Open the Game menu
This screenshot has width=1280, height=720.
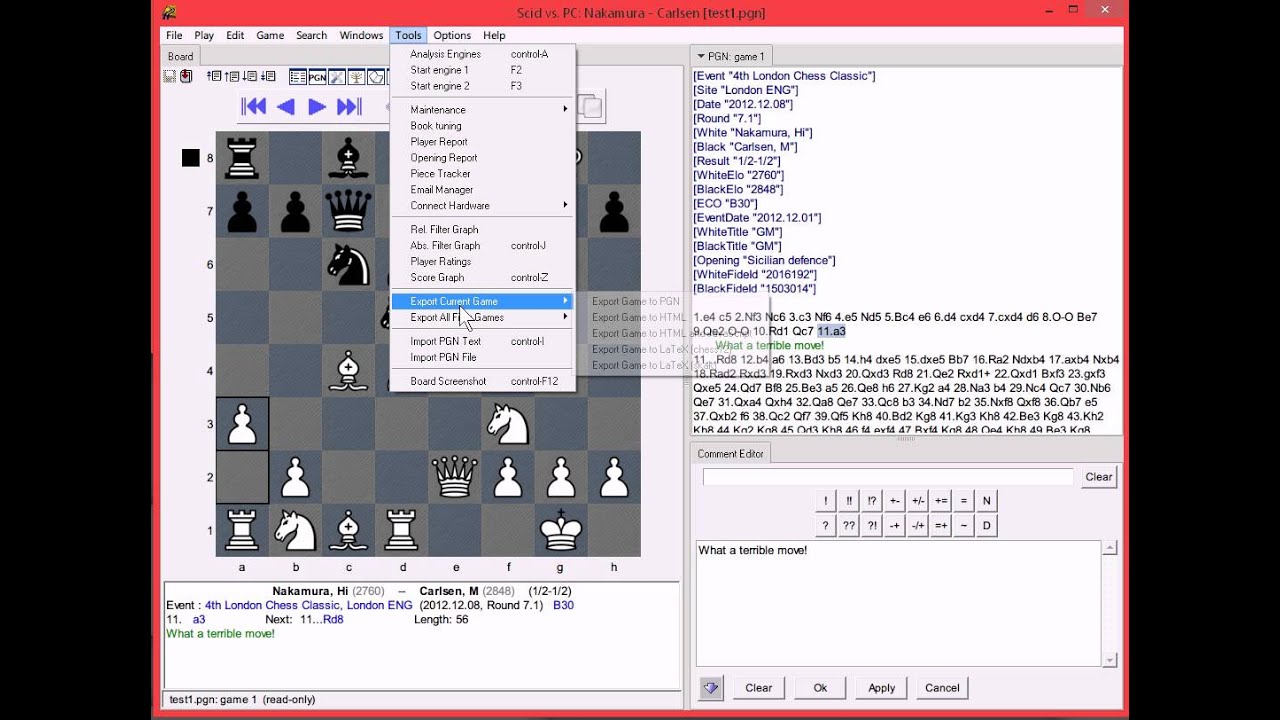coord(270,35)
